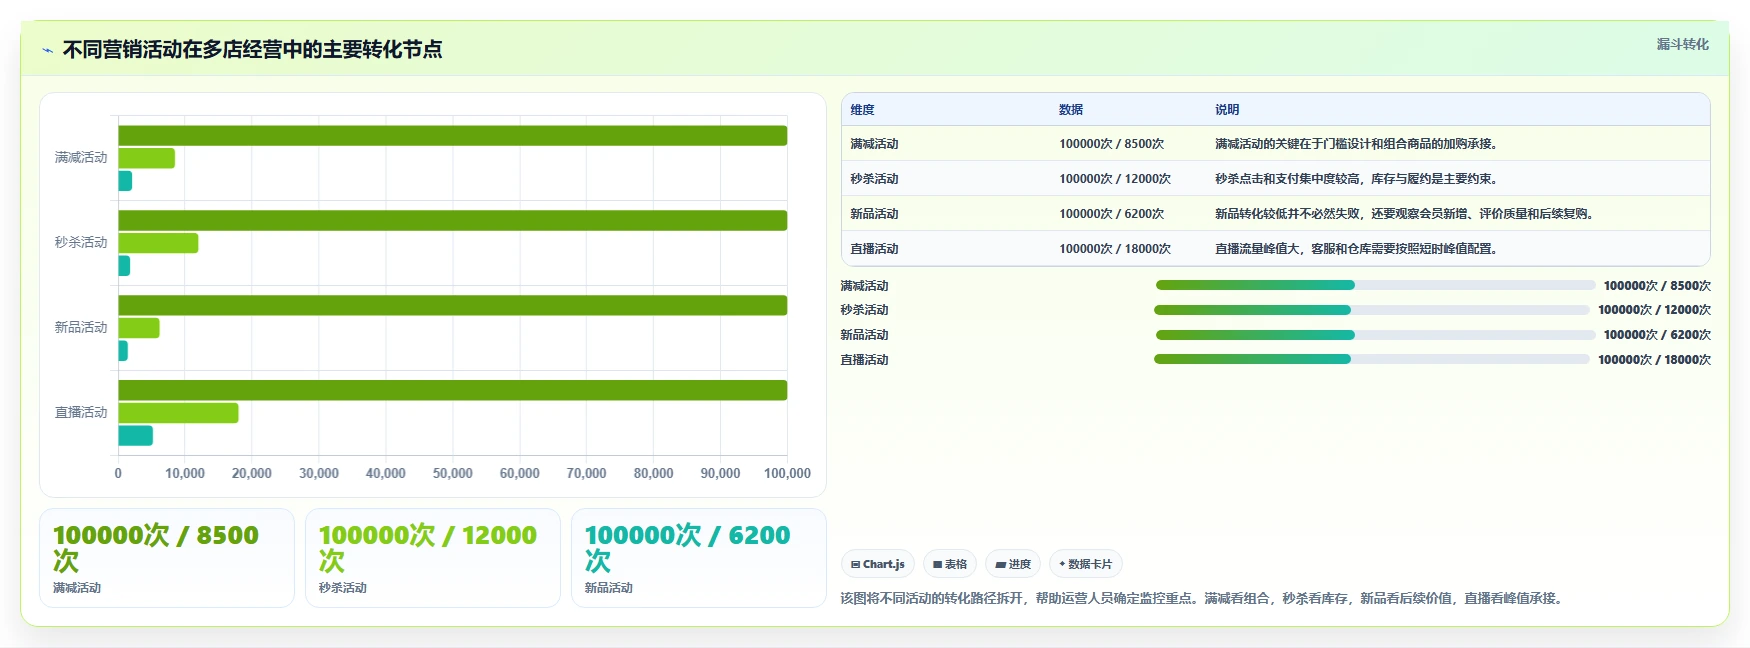The image size is (1750, 648).
Task: Click the 10,000 x-axis tick label
Action: 185,474
